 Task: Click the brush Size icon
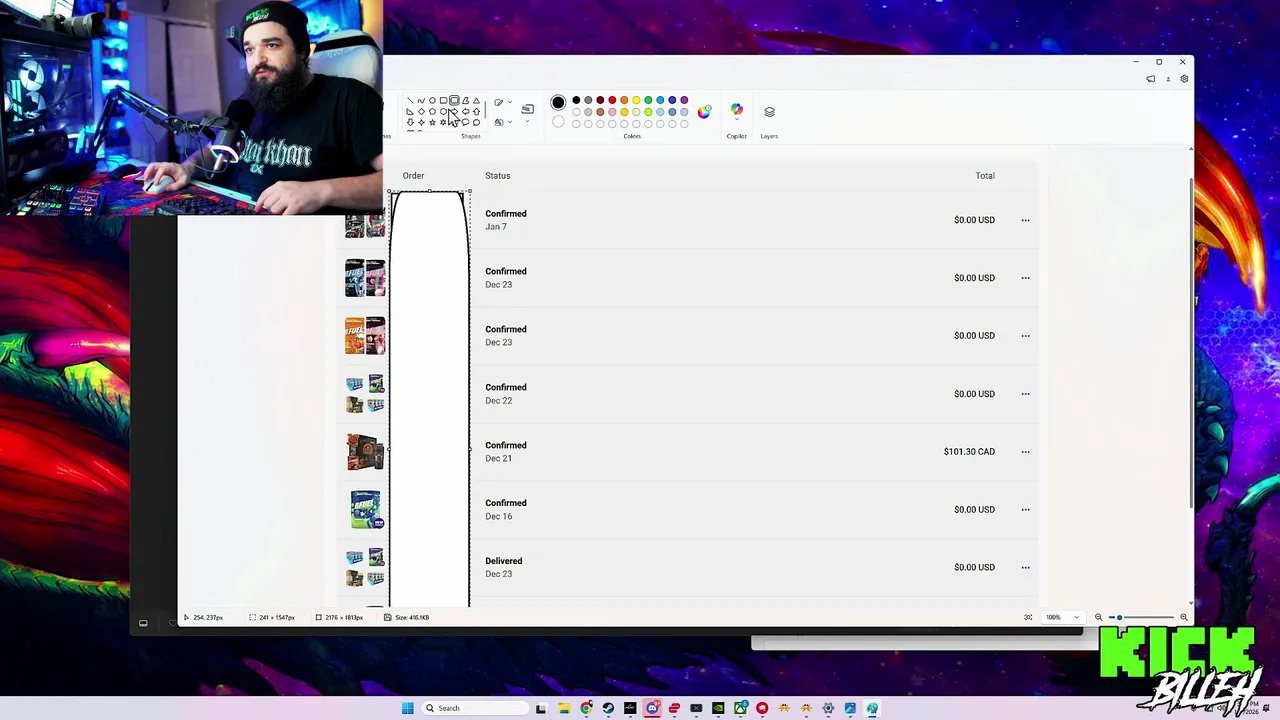pyautogui.click(x=527, y=108)
